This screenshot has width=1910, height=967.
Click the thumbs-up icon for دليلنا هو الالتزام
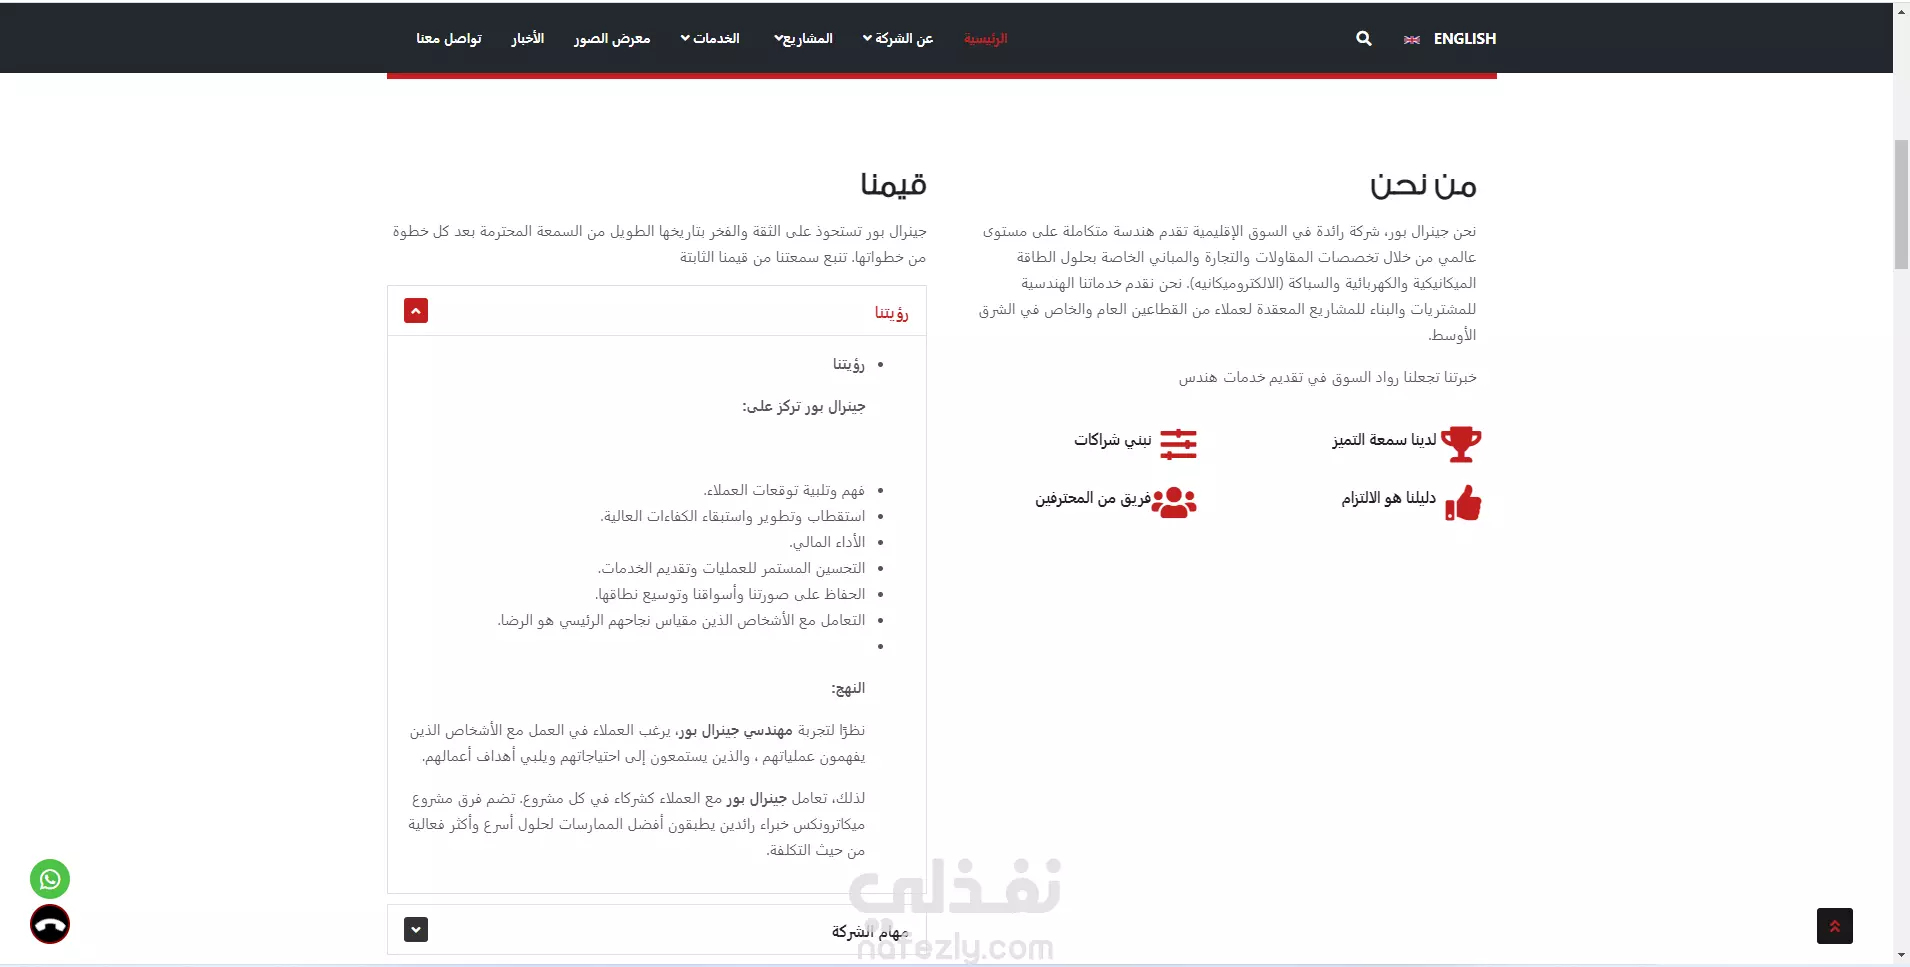point(1463,502)
